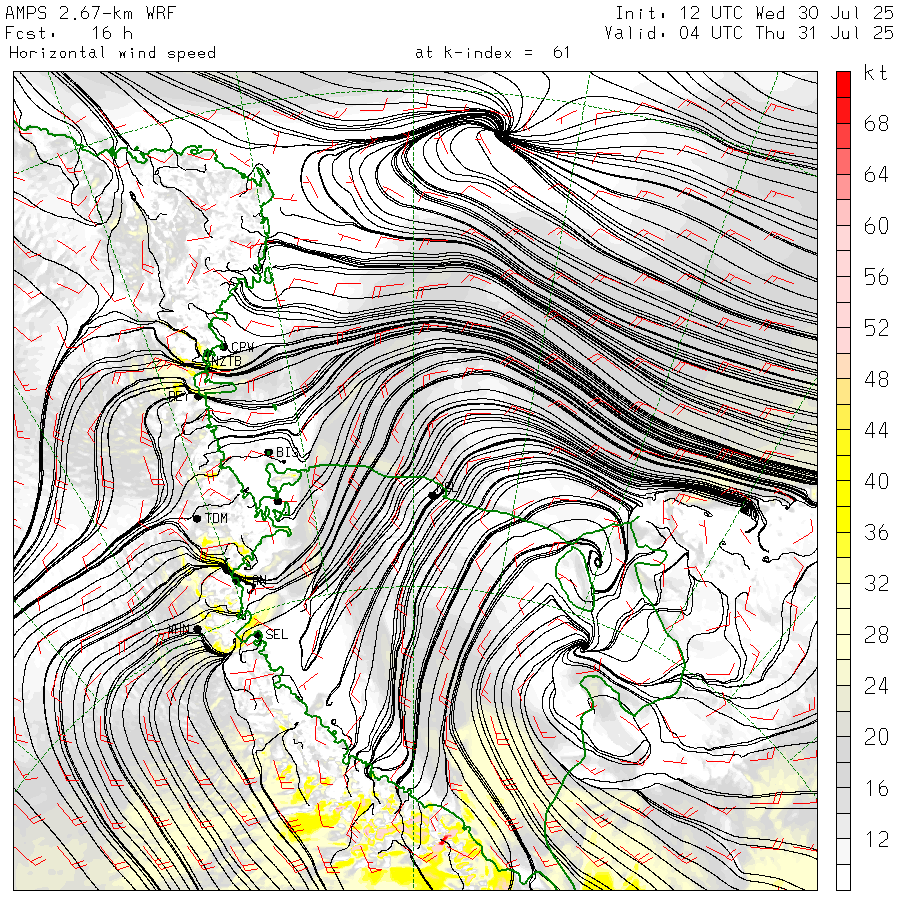Click the "AMPS 2.67-km WRF" title text

[90, 13]
